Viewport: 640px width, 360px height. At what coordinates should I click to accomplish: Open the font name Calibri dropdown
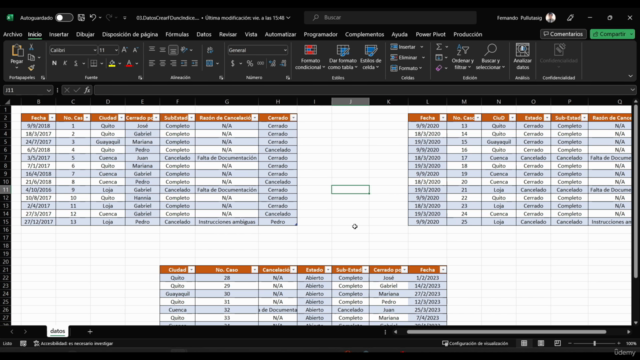[x=95, y=50]
